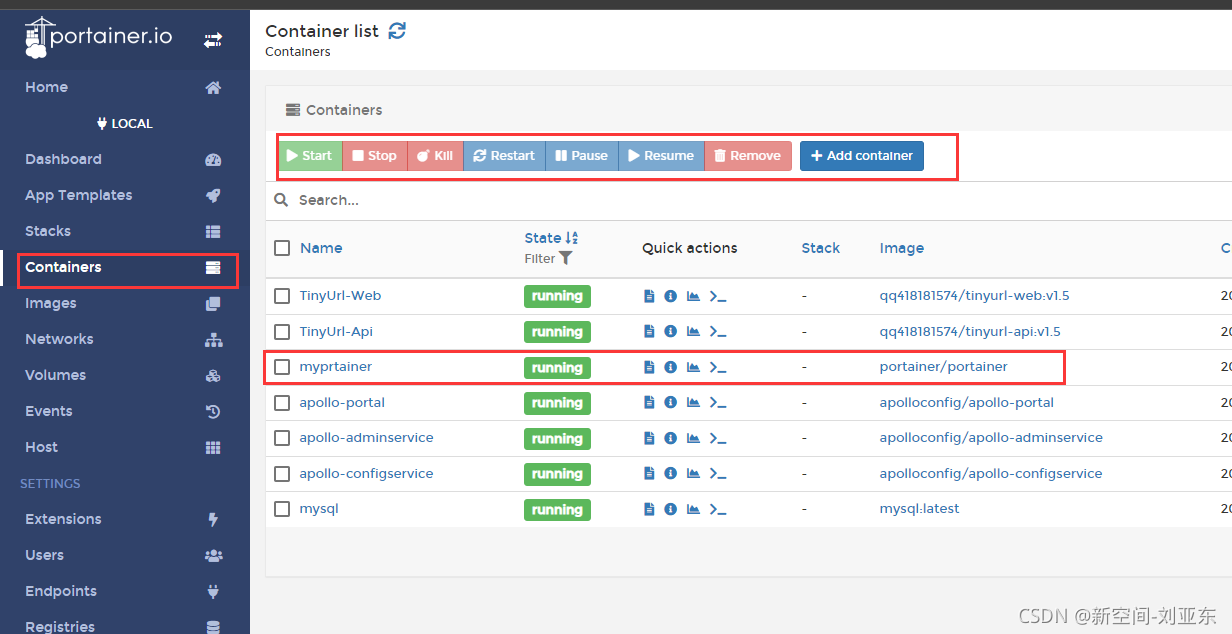Open the portainer/portainer image link
This screenshot has height=634, width=1232.
[944, 367]
